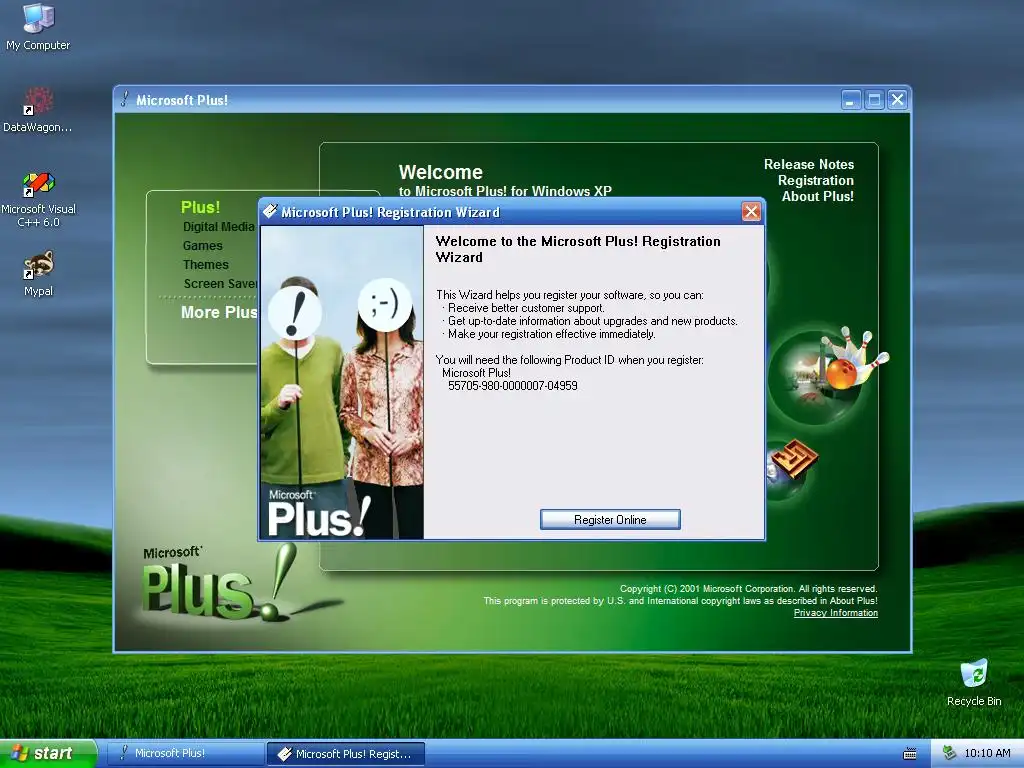Click the Register Online button
Viewport: 1024px width, 768px height.
click(610, 520)
